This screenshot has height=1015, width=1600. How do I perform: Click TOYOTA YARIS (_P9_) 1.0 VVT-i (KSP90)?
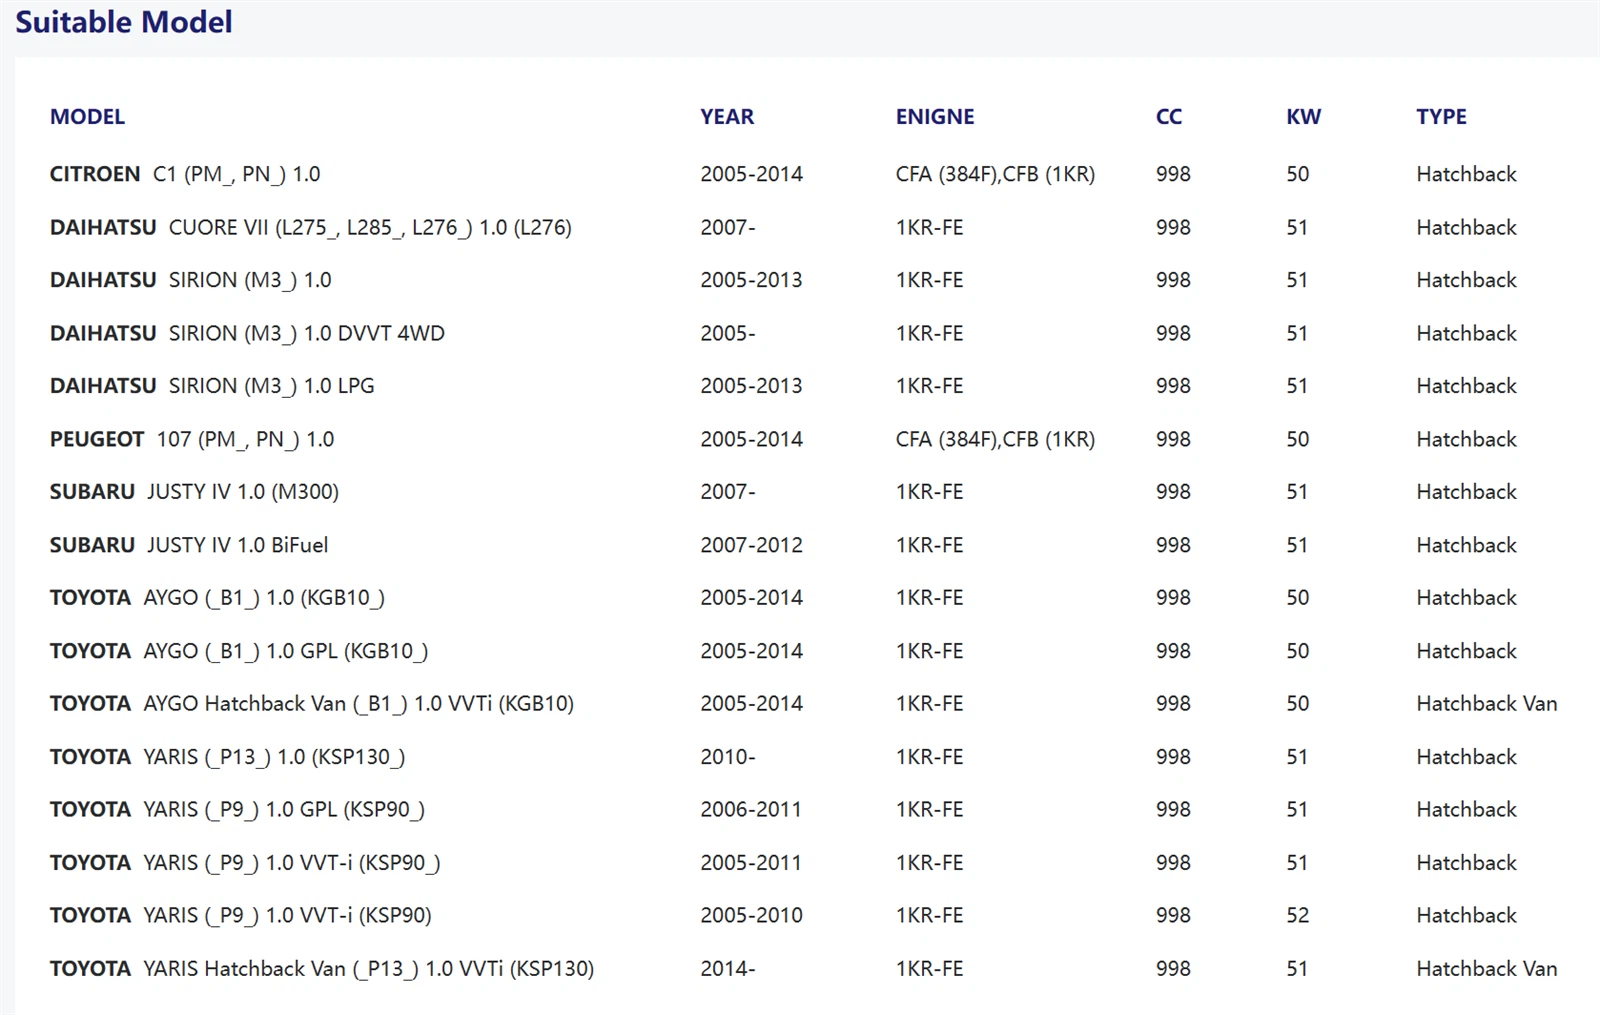click(x=241, y=915)
